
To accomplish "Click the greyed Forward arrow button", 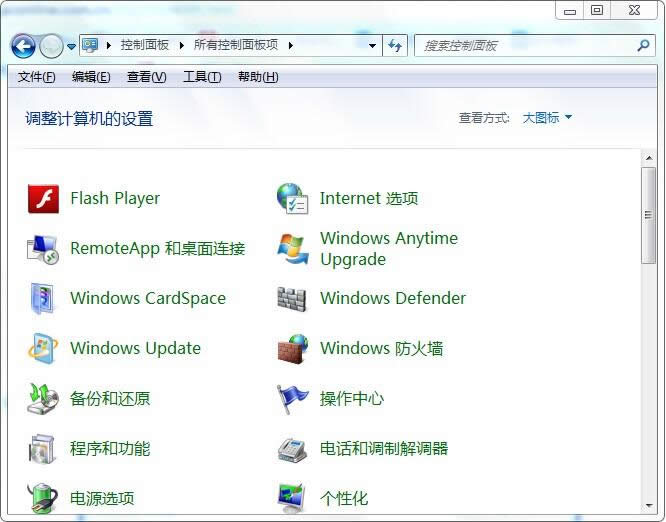I will 51,46.
